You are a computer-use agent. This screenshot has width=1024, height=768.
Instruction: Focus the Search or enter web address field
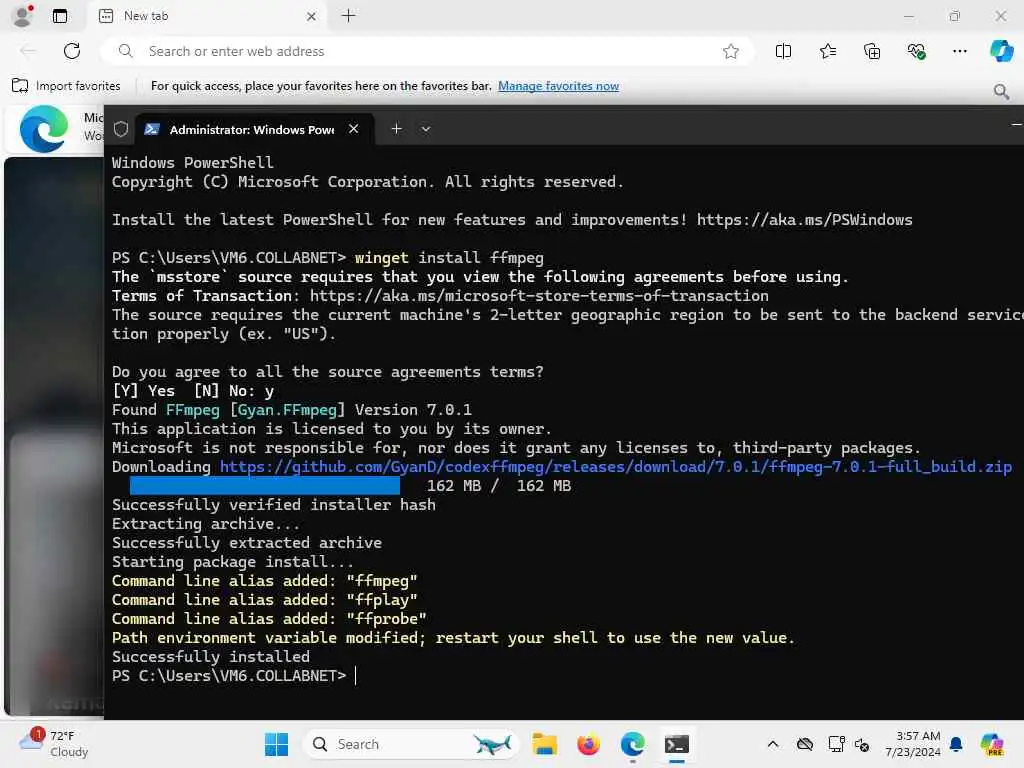point(427,51)
